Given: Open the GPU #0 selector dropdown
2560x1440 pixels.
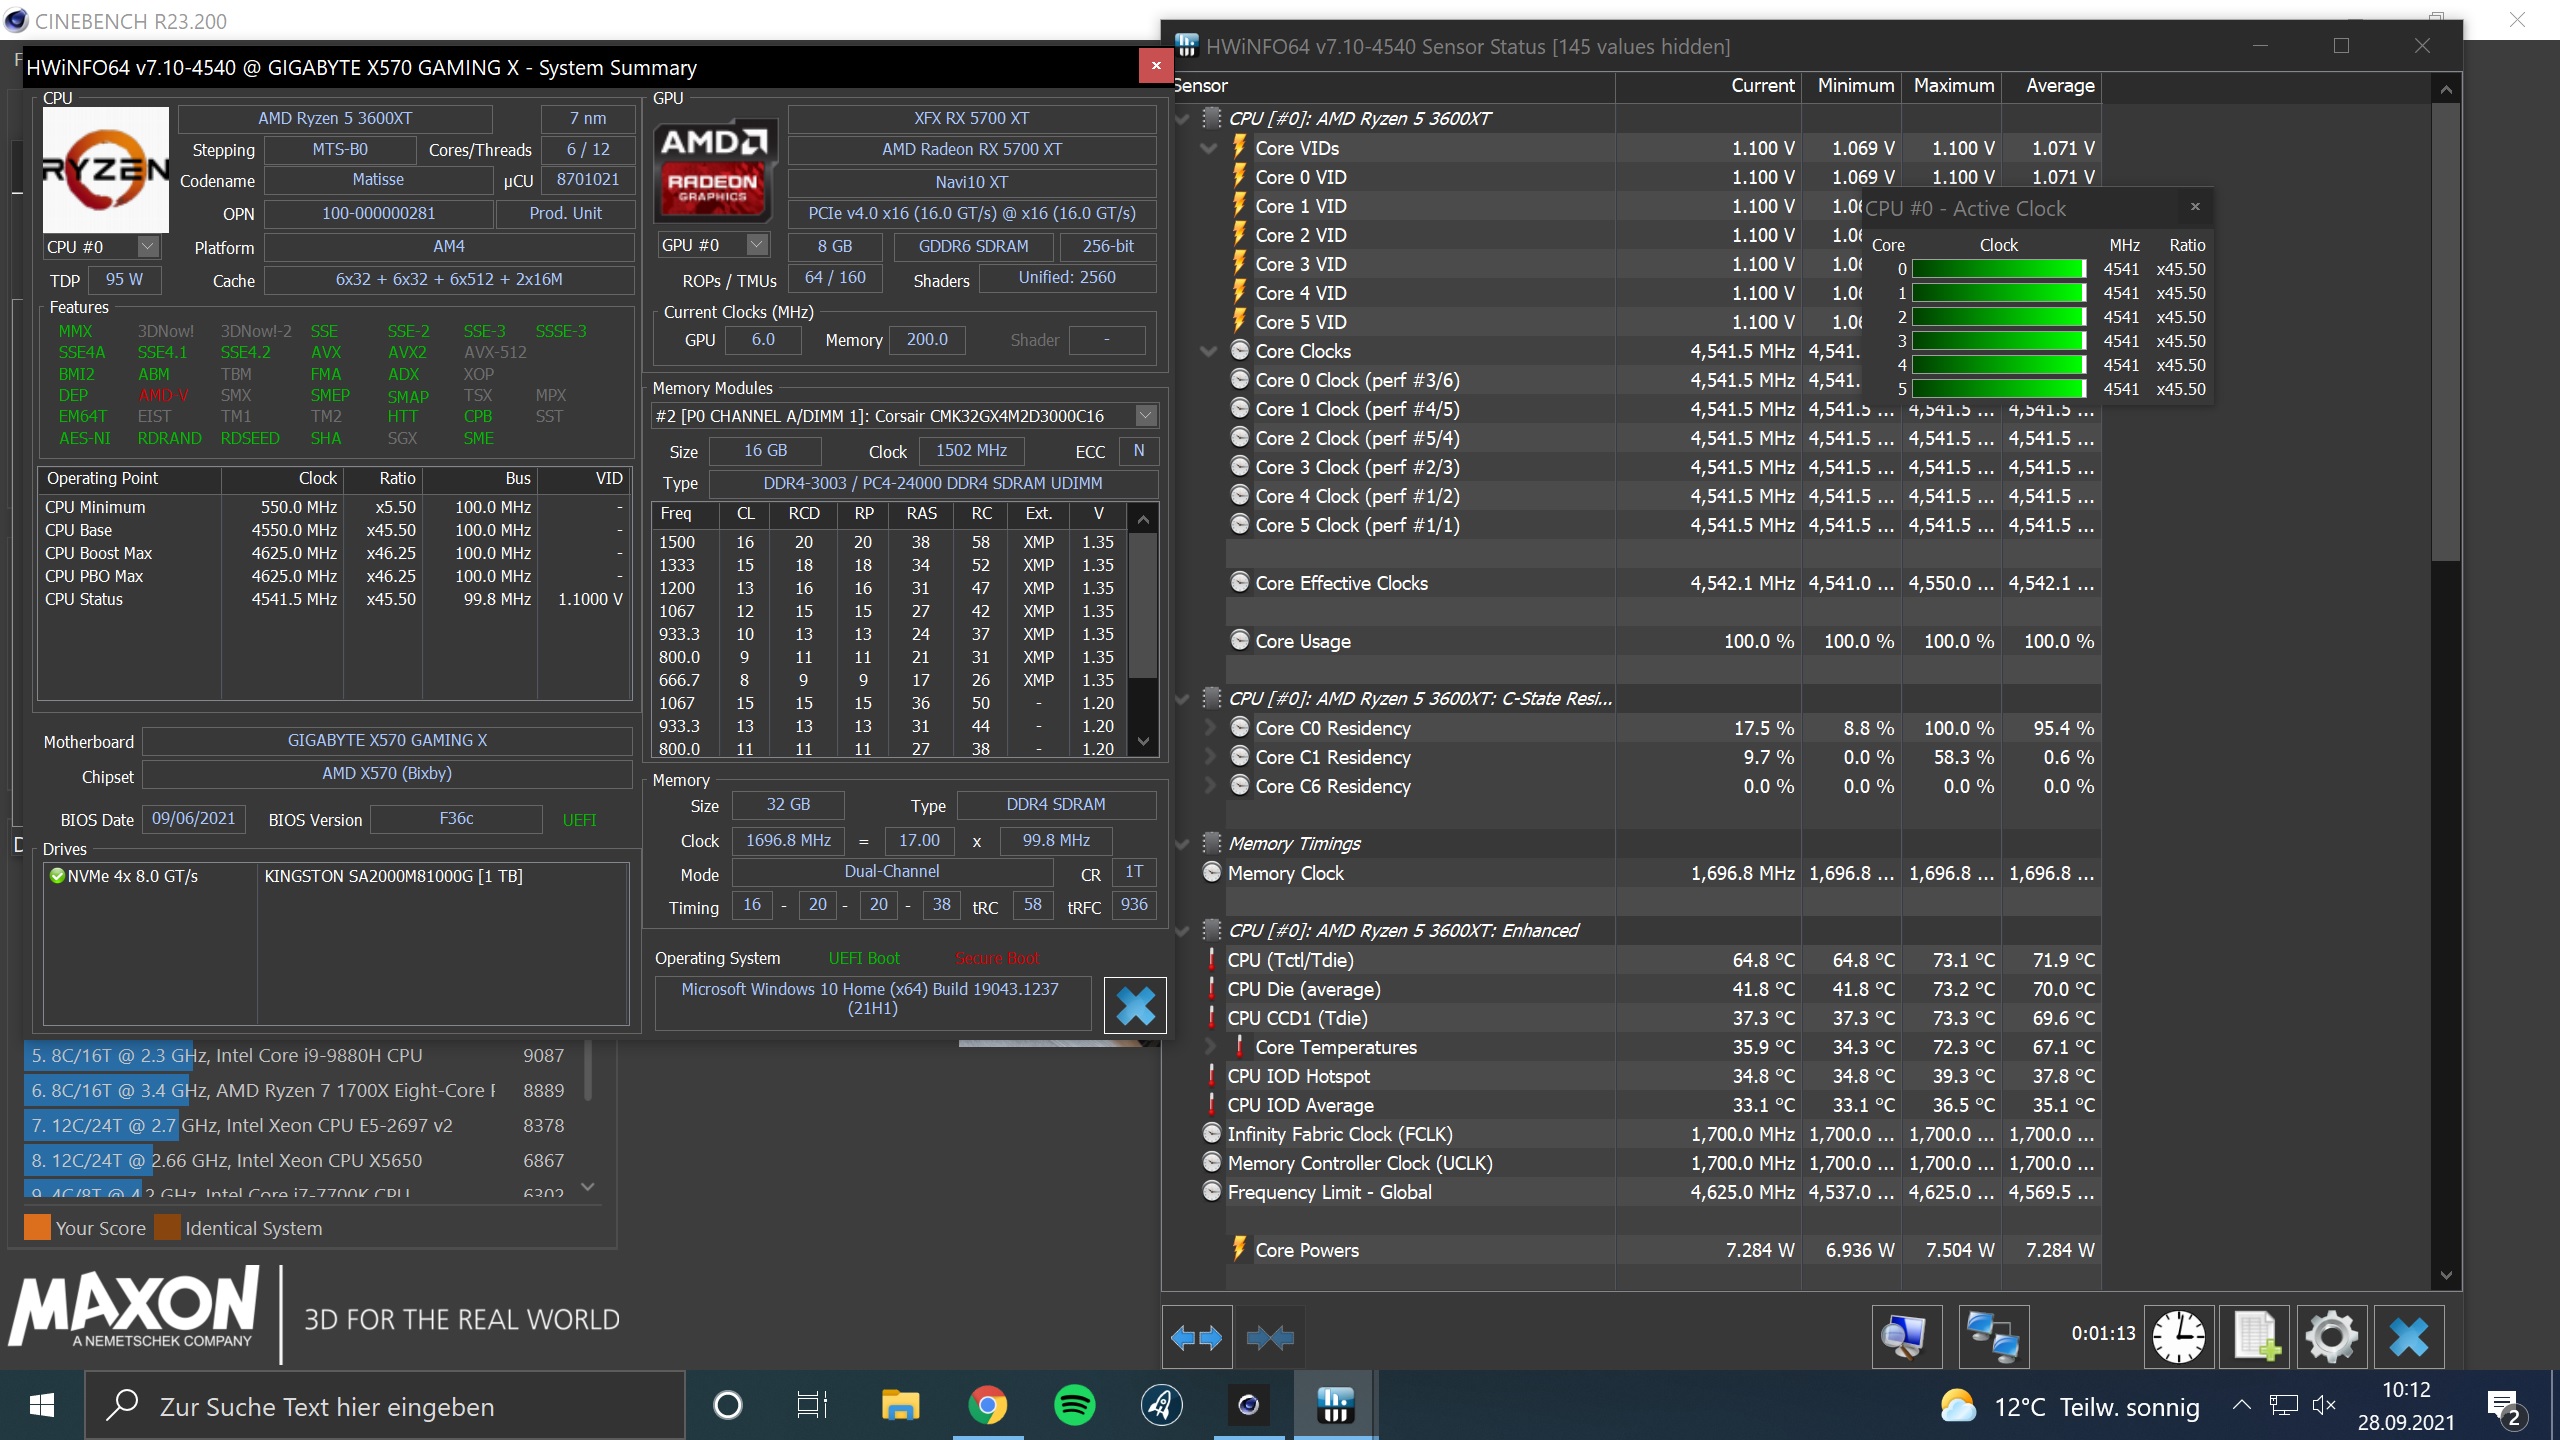Looking at the screenshot, I should click(757, 245).
